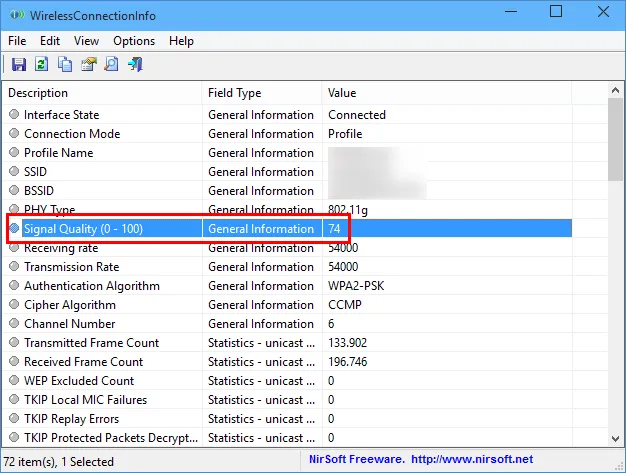Viewport: 626px width, 473px height.
Task: Select the BSSID row text
Action: pos(39,191)
